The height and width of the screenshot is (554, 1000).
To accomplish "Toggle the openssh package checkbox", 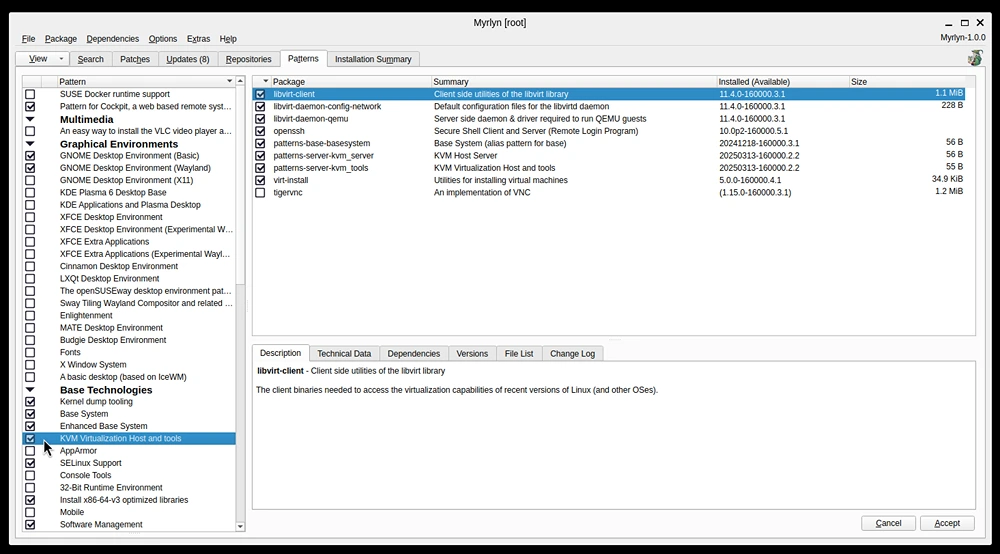I will pos(260,131).
